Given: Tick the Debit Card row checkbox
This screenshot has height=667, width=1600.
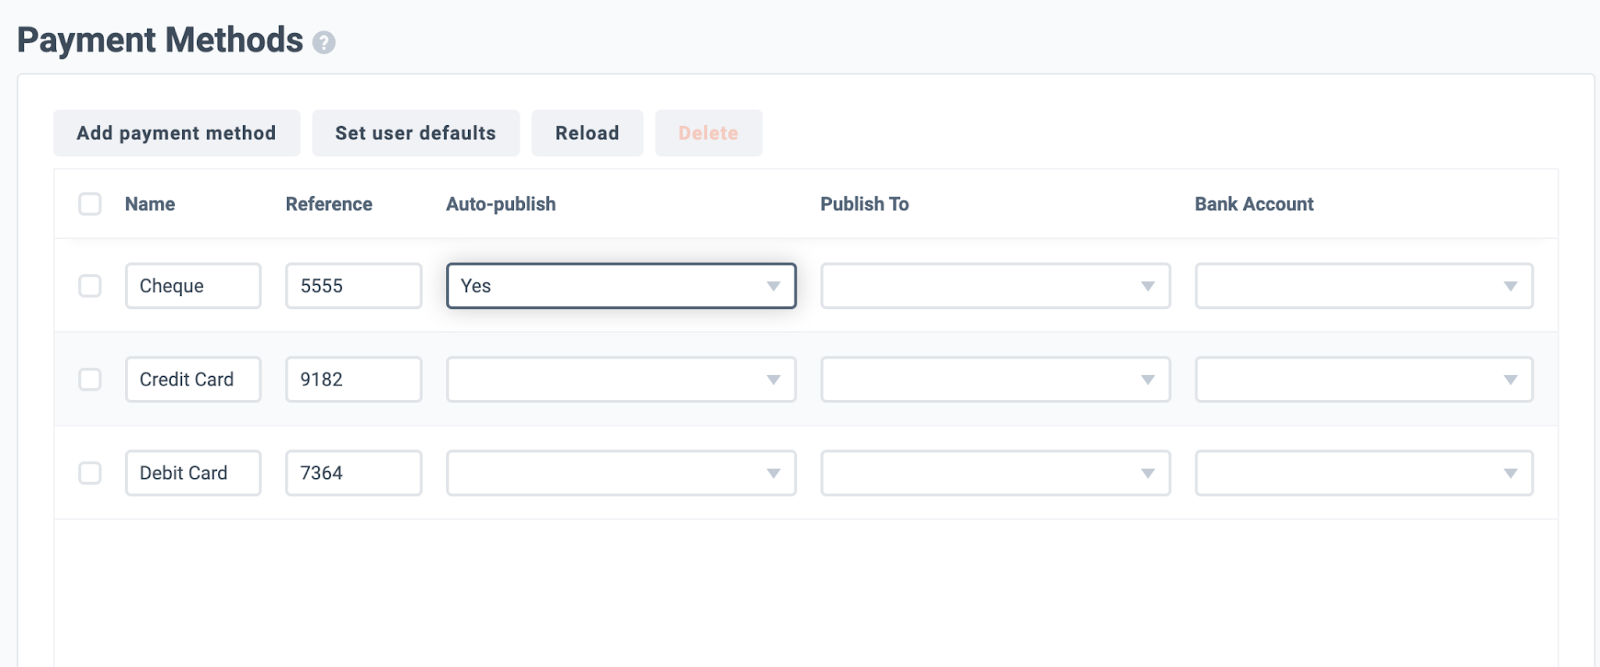Looking at the screenshot, I should pyautogui.click(x=90, y=473).
